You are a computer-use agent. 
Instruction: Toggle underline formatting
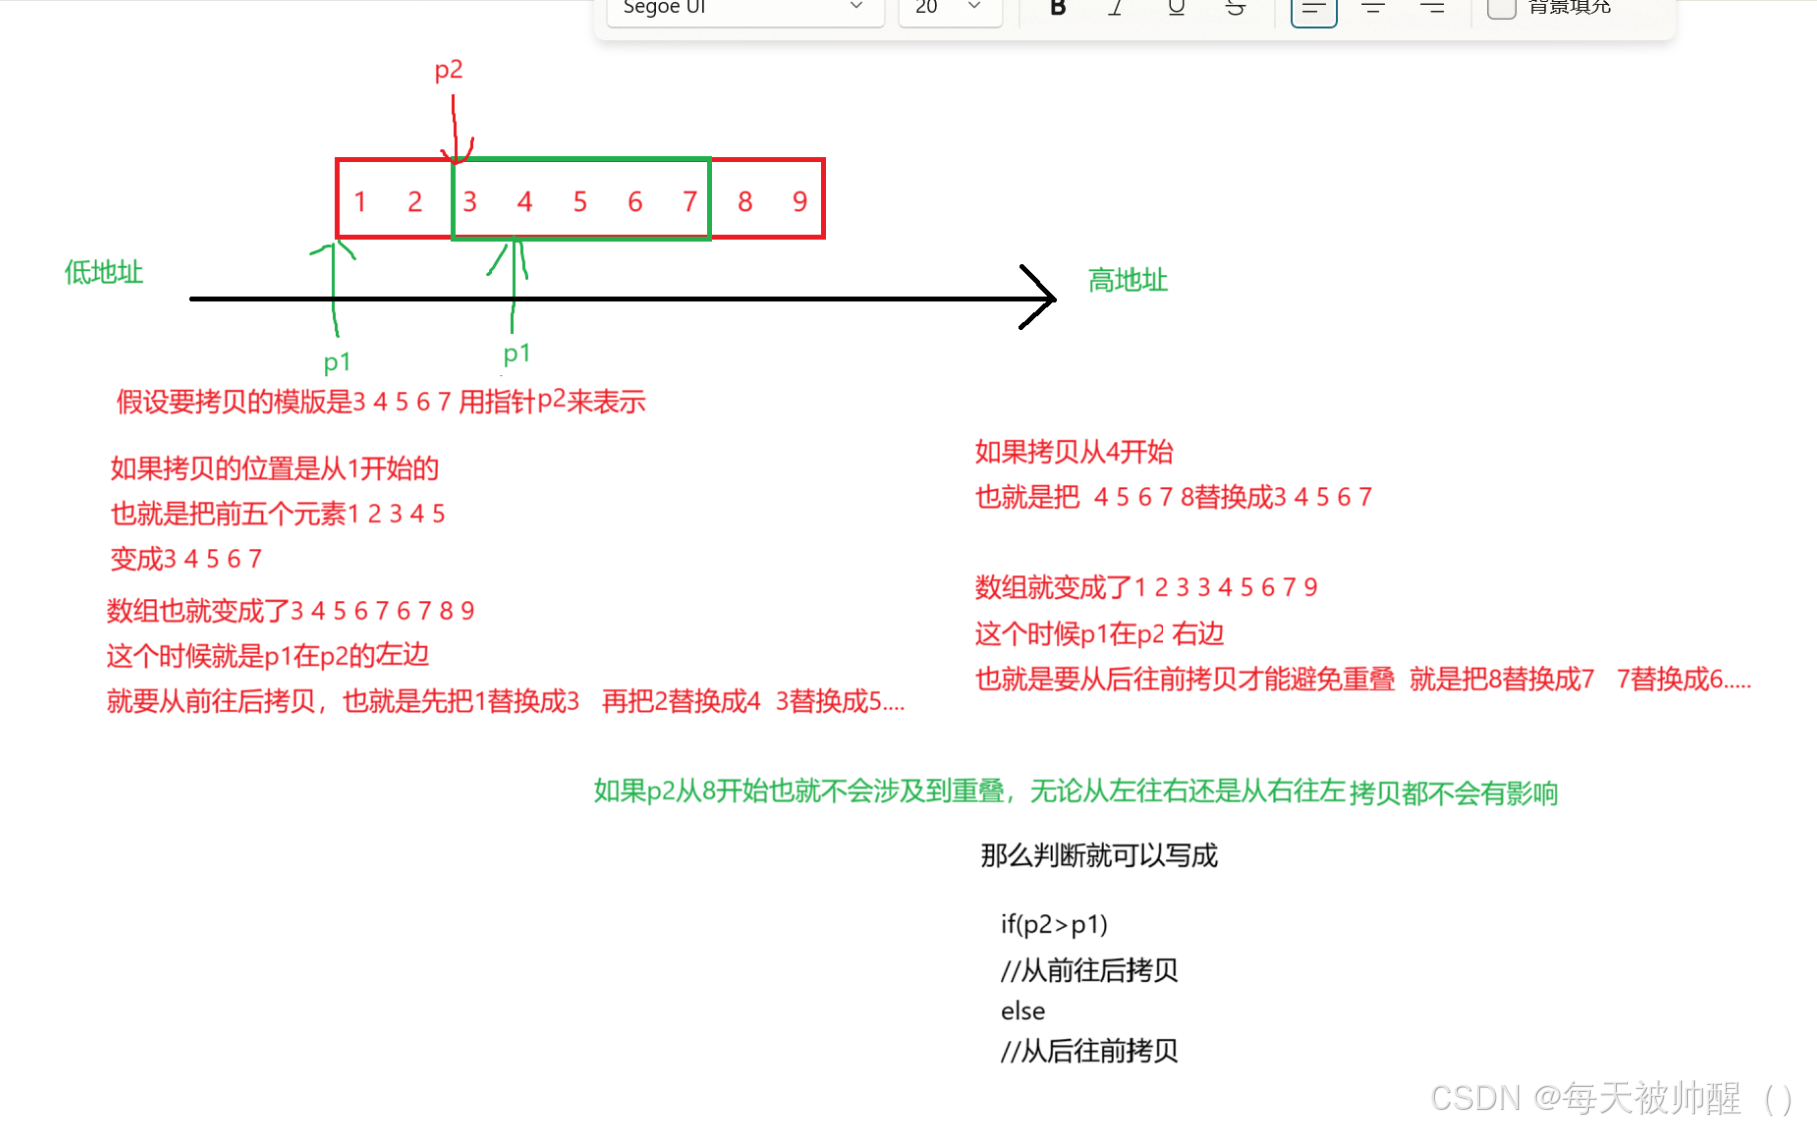click(1176, 8)
